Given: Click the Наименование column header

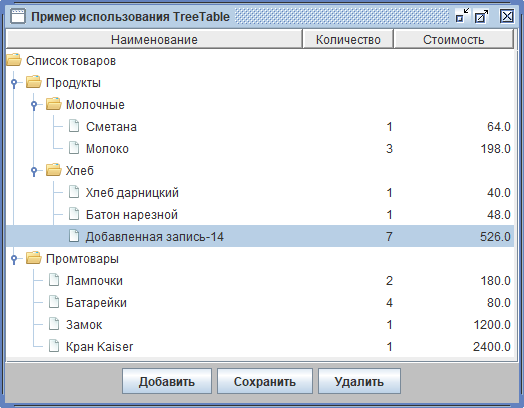Looking at the screenshot, I should point(154,39).
